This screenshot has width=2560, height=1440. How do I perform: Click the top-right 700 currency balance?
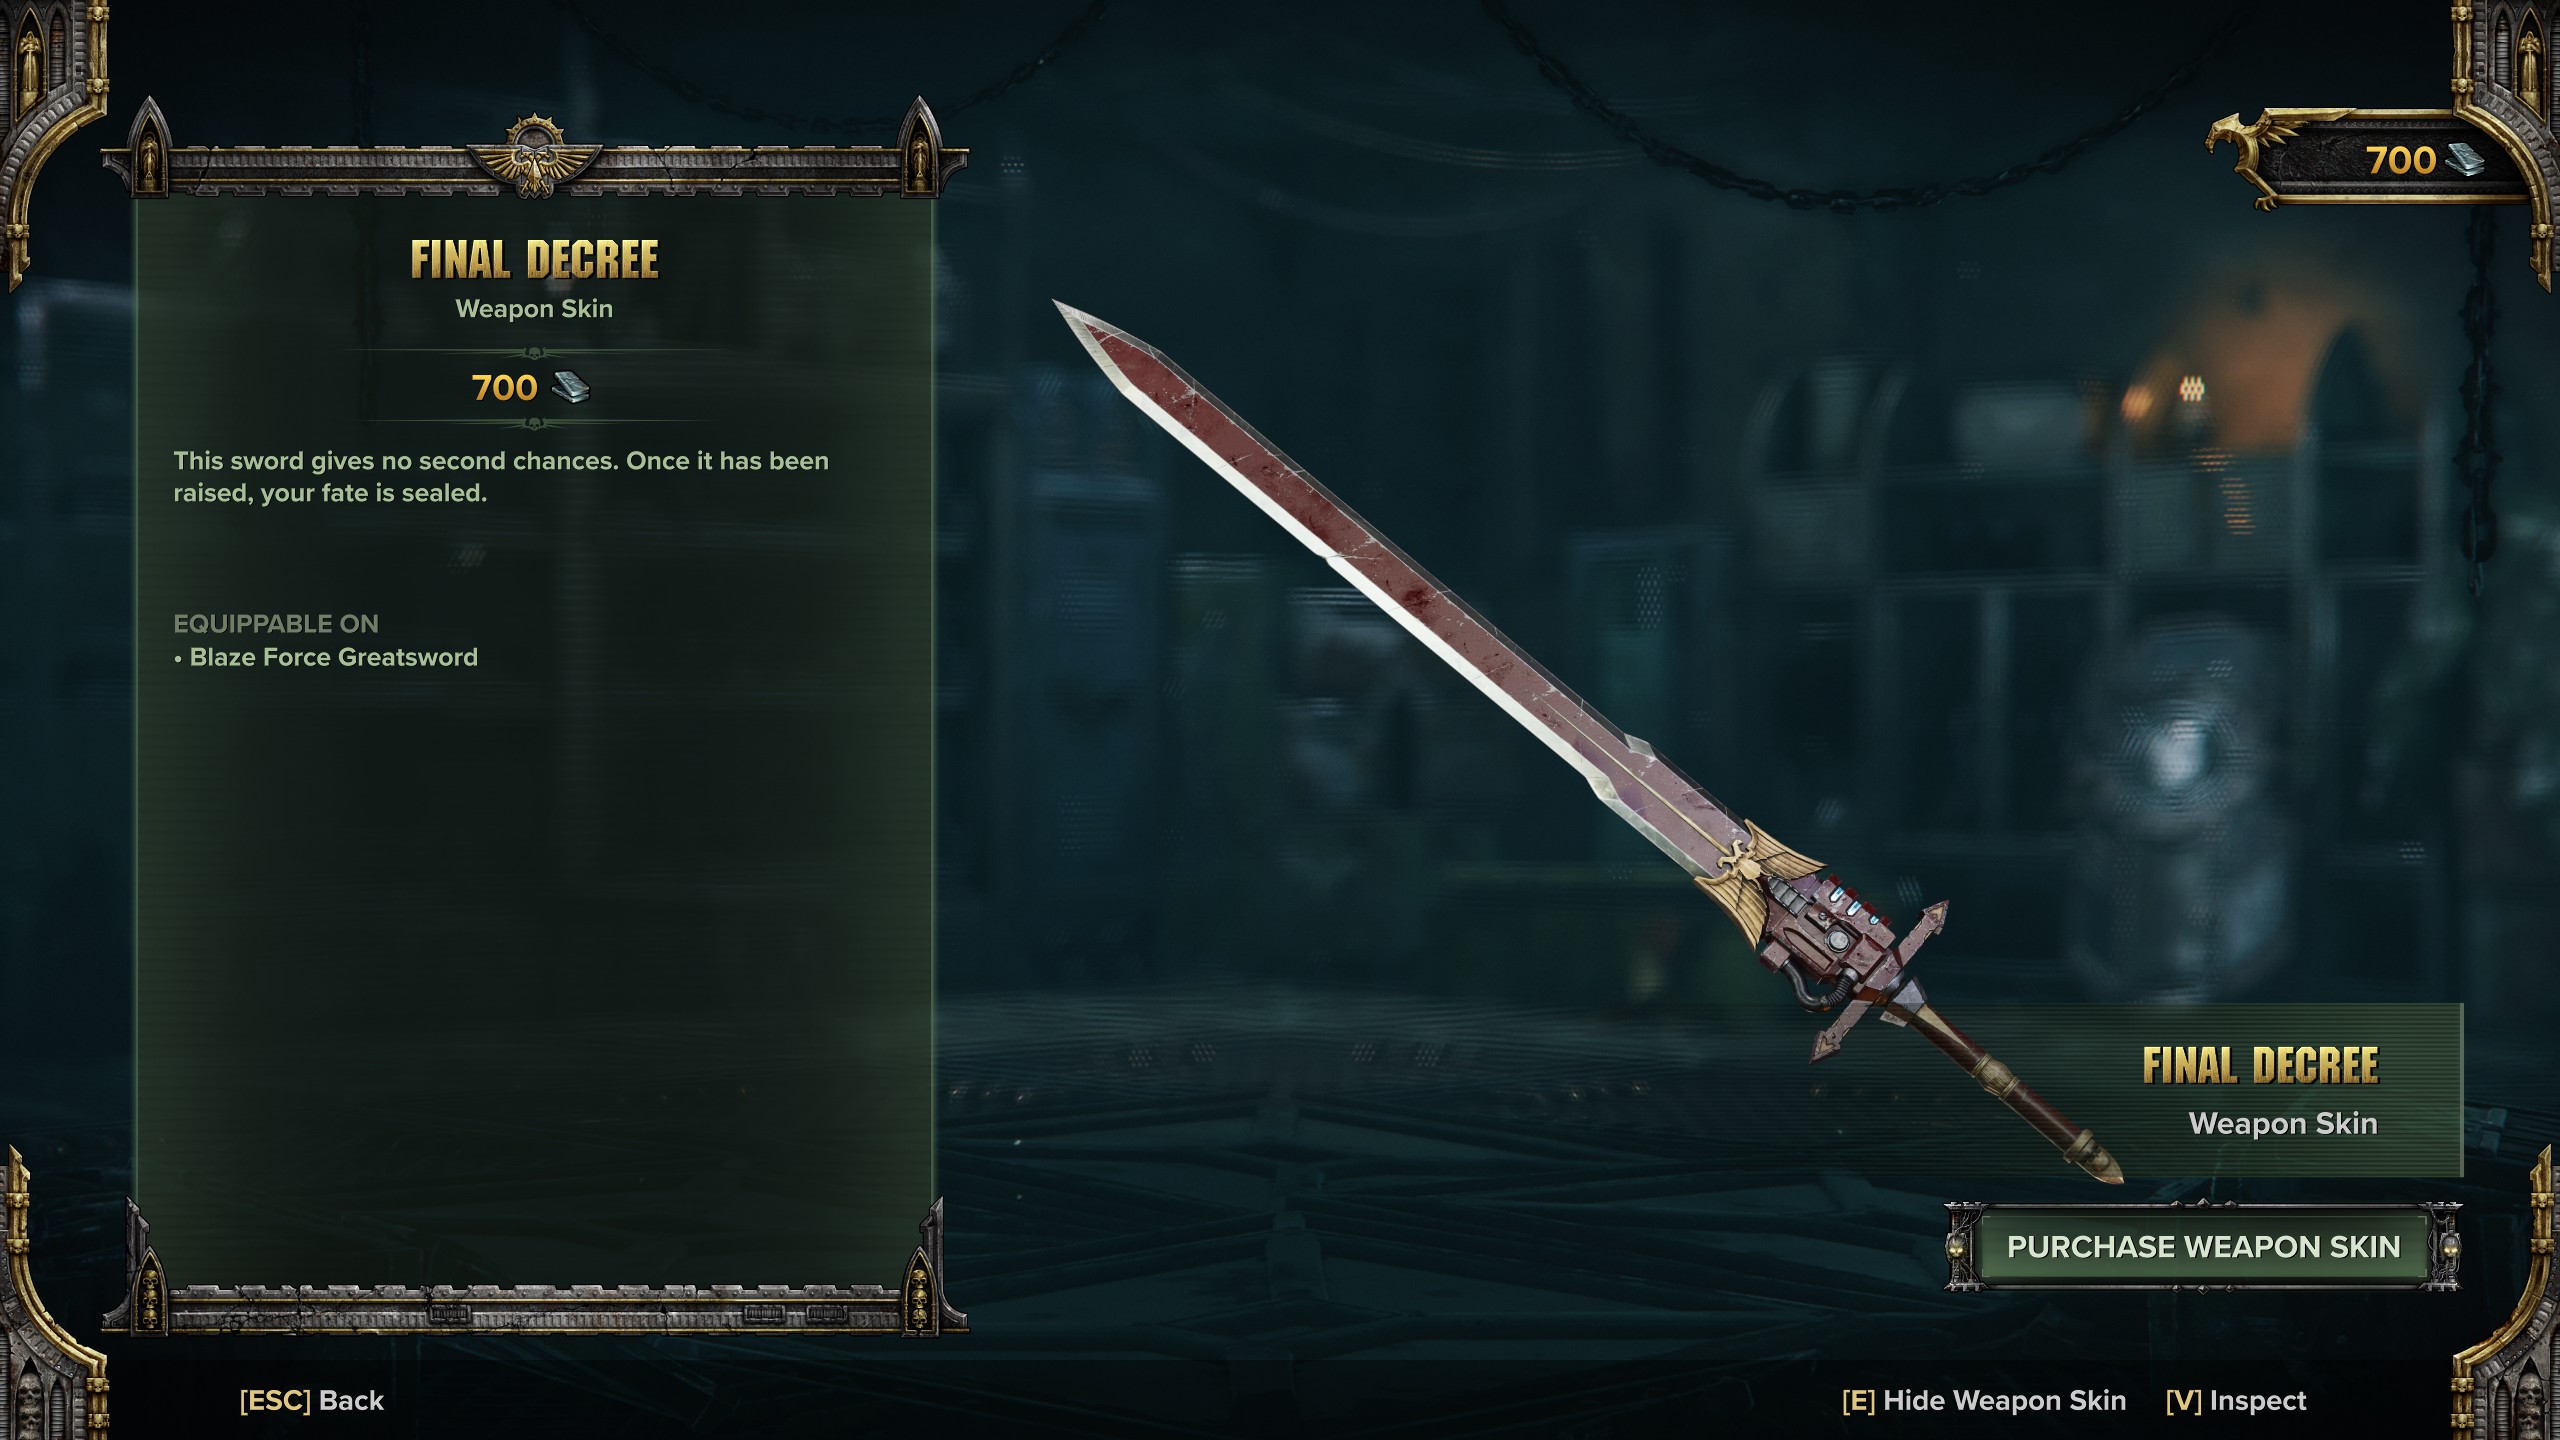coord(2400,160)
